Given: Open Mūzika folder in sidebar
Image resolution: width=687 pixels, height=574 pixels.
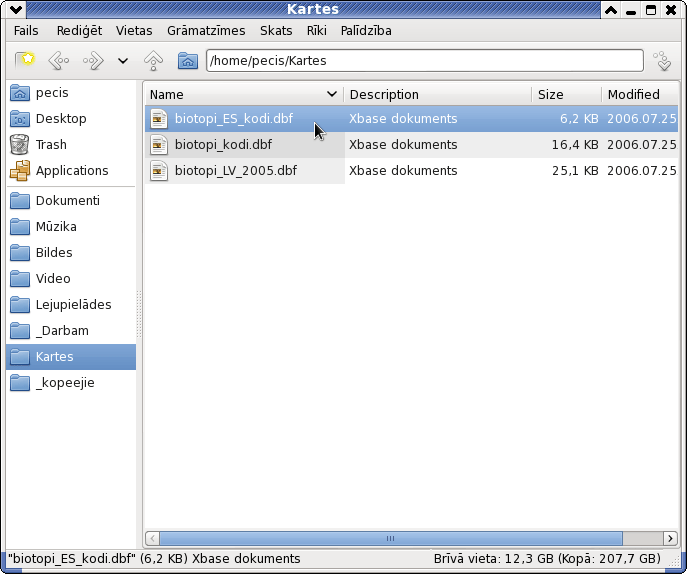Looking at the screenshot, I should (x=71, y=227).
